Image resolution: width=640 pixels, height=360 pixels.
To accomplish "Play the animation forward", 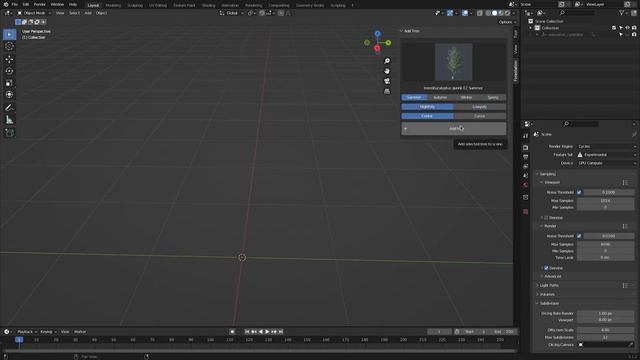I will 267,332.
